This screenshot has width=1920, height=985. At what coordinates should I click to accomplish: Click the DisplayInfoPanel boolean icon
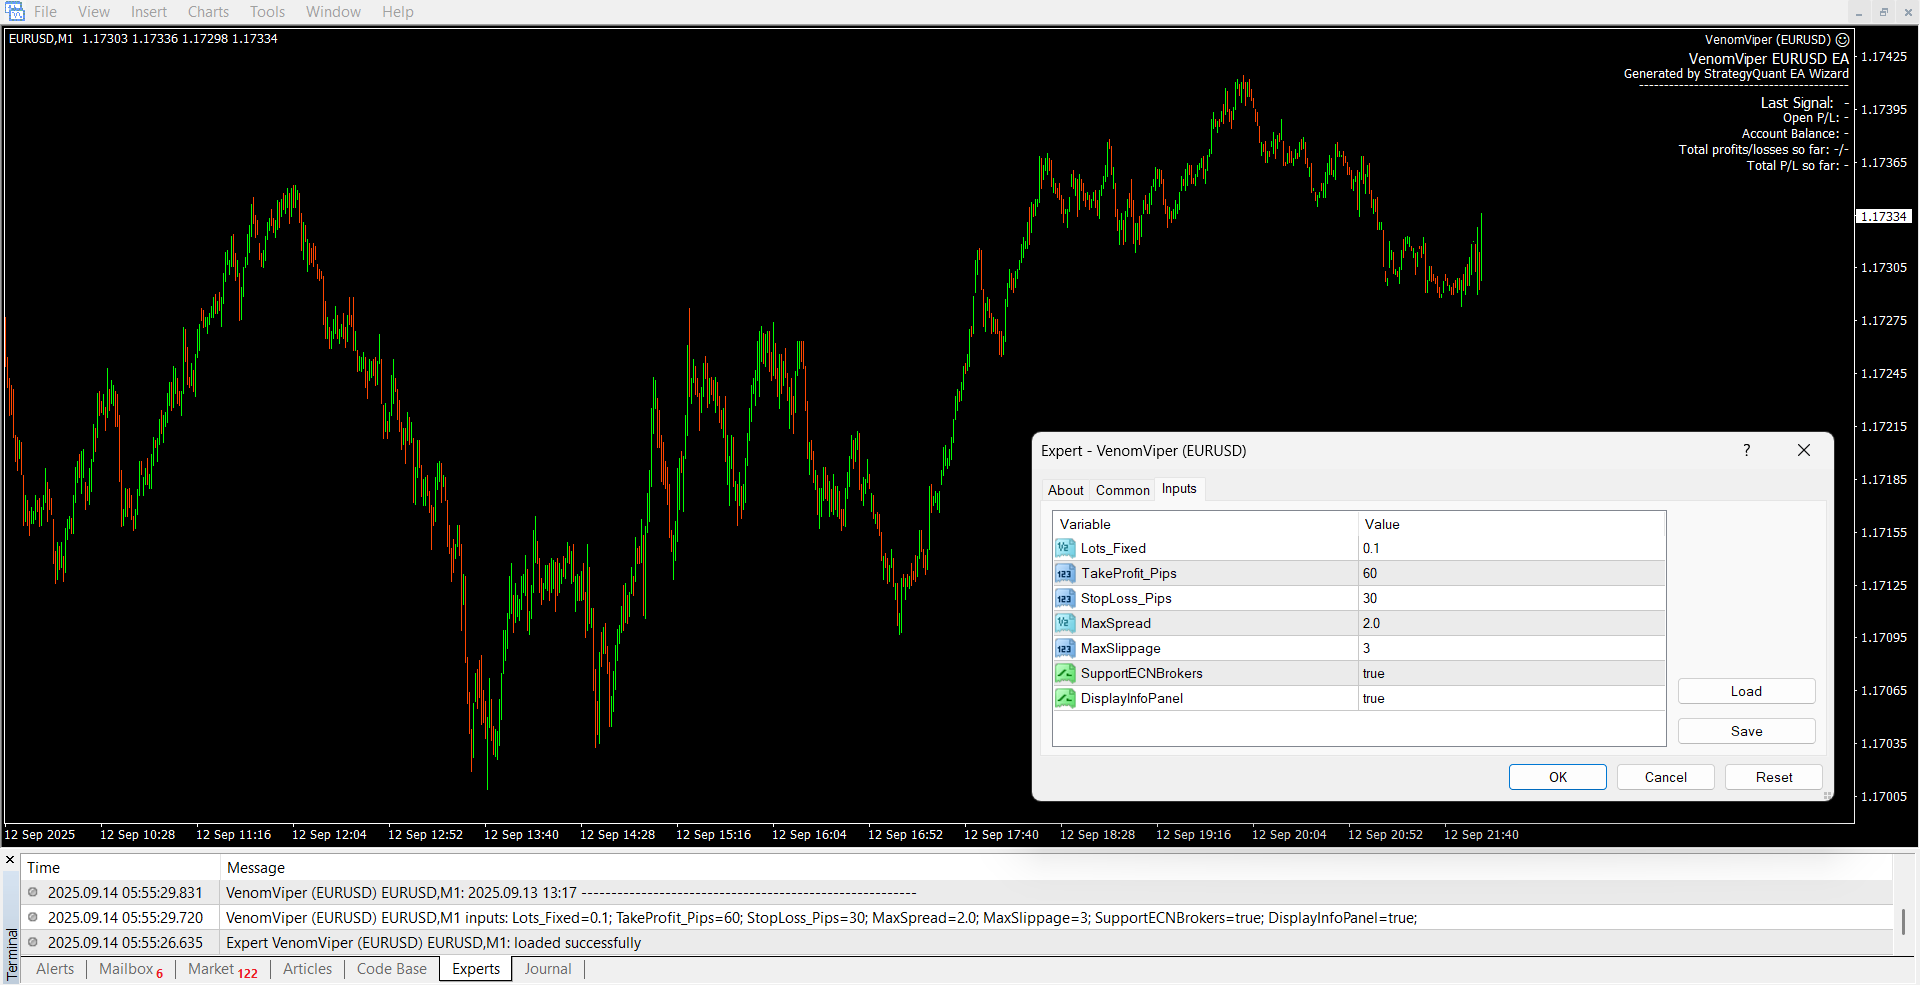(x=1065, y=698)
